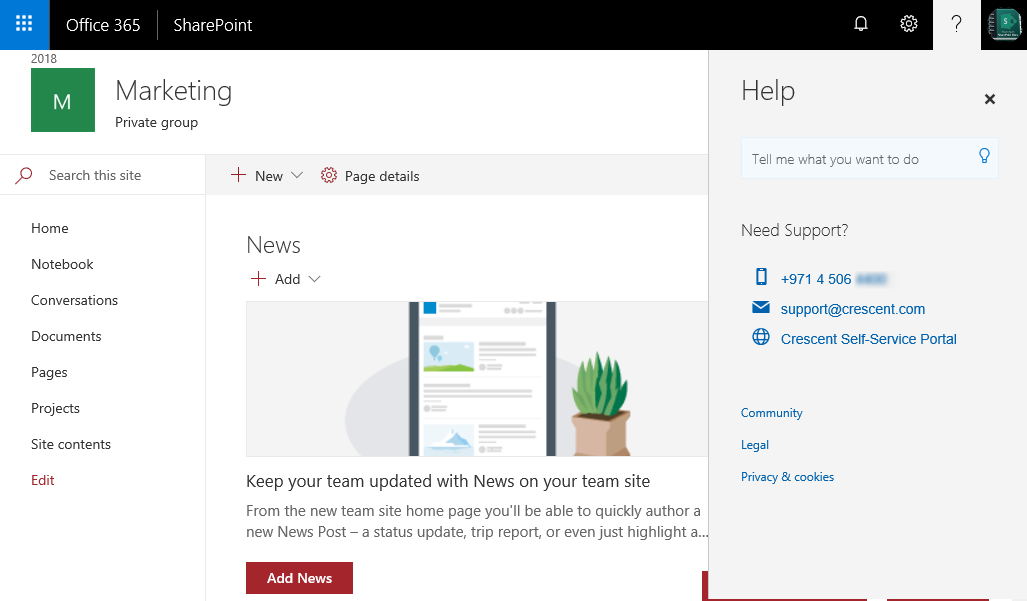
Task: Open the user profile avatar
Action: point(1003,25)
